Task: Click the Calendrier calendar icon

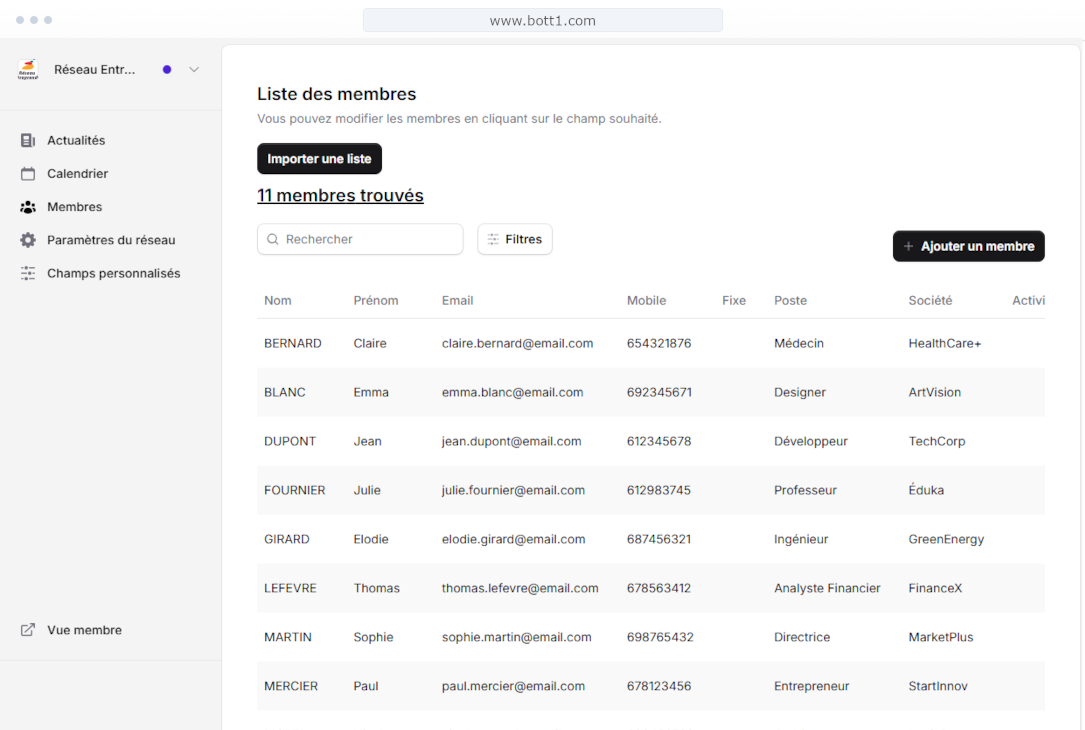Action: [x=28, y=174]
